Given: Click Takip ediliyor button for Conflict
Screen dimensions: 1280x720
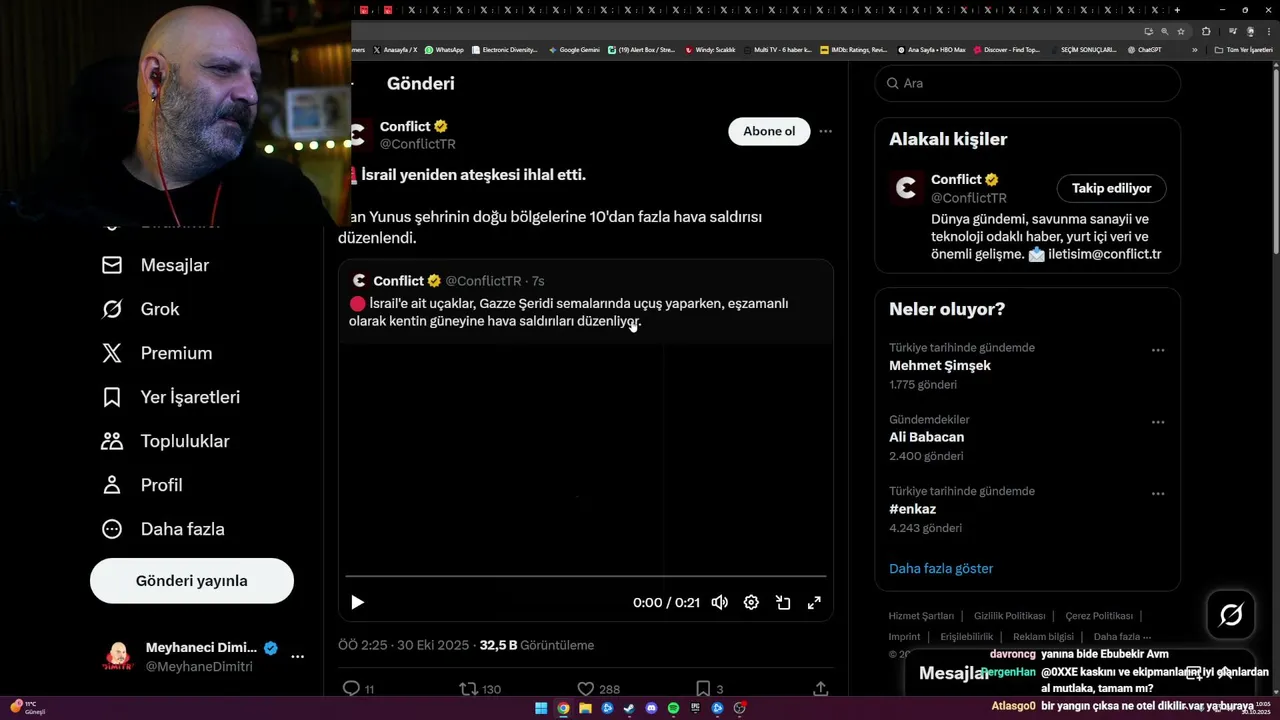Looking at the screenshot, I should click(x=1111, y=188).
